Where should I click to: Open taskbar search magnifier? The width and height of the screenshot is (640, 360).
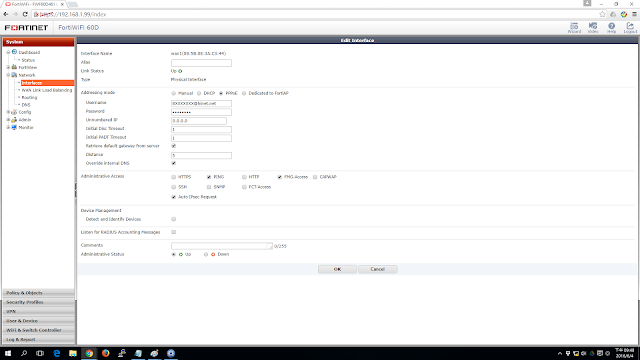point(24,353)
